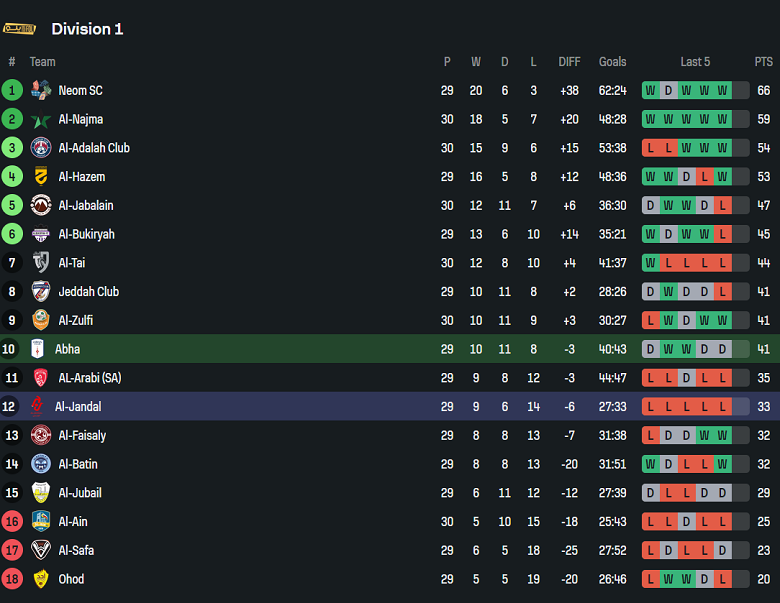Screen dimensions: 780x603
Task: Click the Neom SC team crest
Action: [x=41, y=90]
